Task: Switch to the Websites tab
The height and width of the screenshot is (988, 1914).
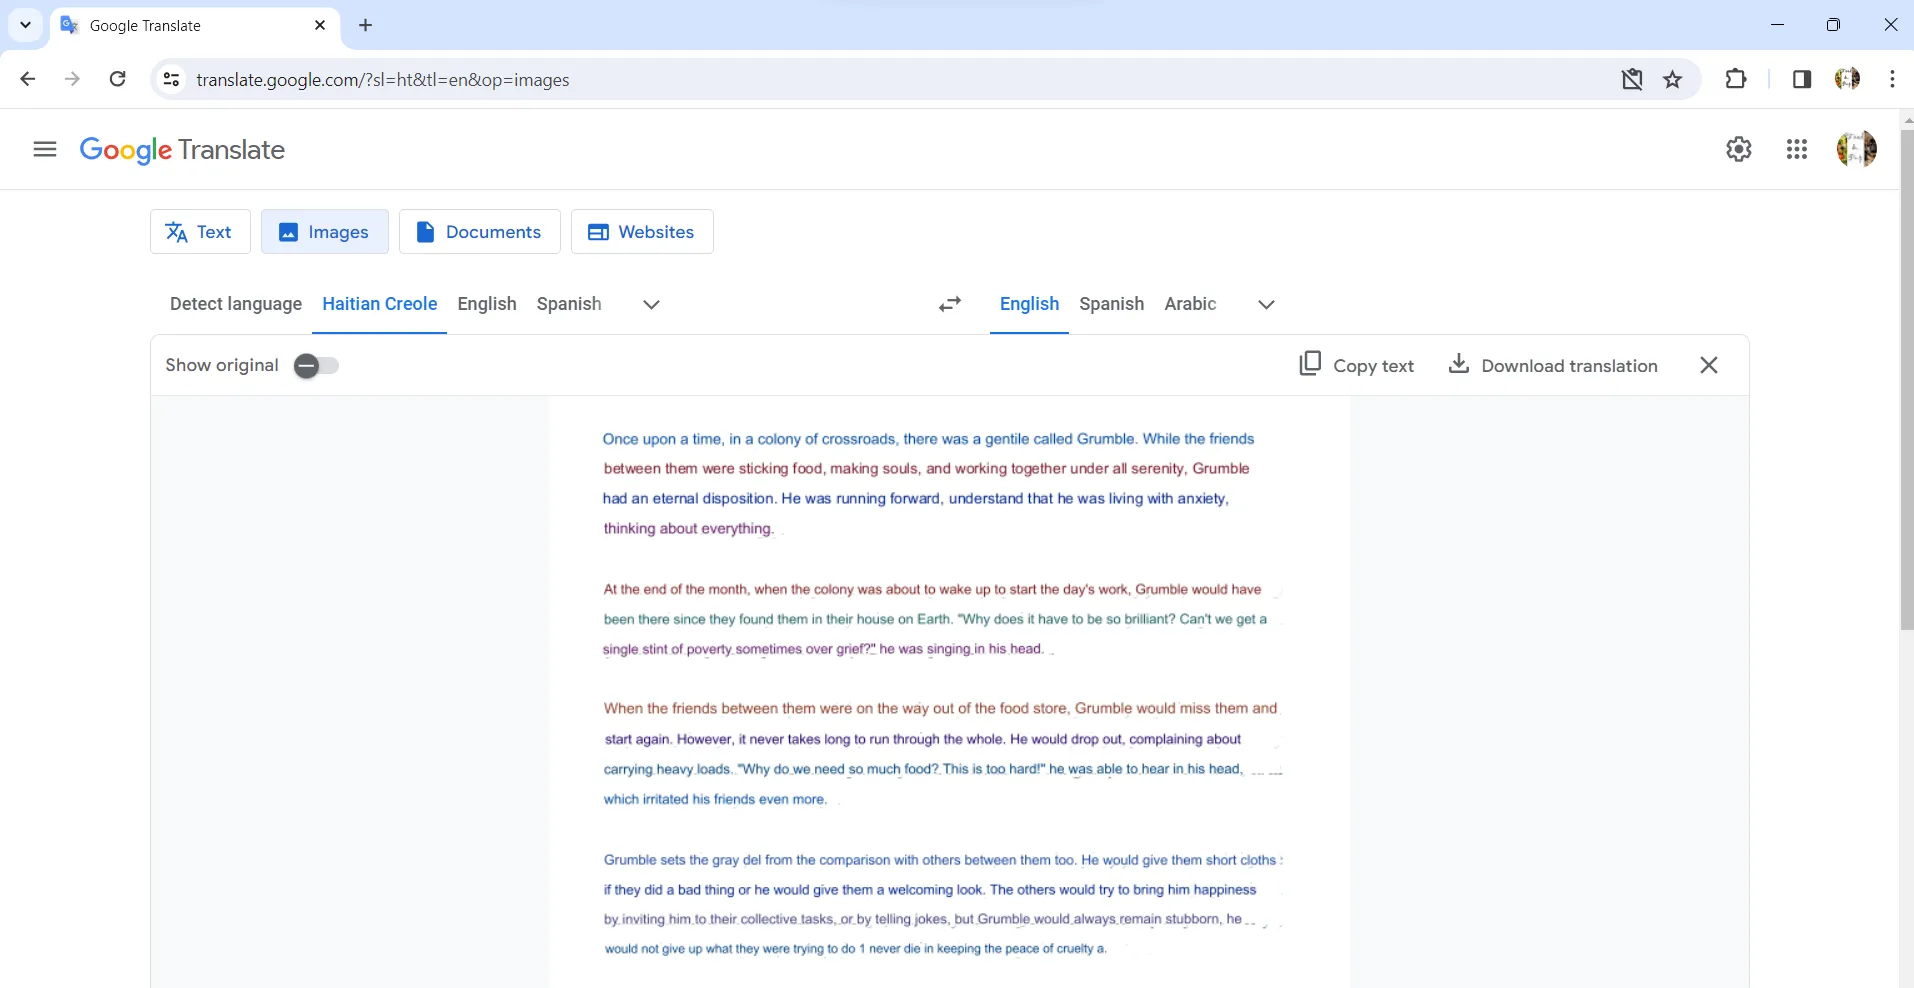Action: tap(642, 231)
